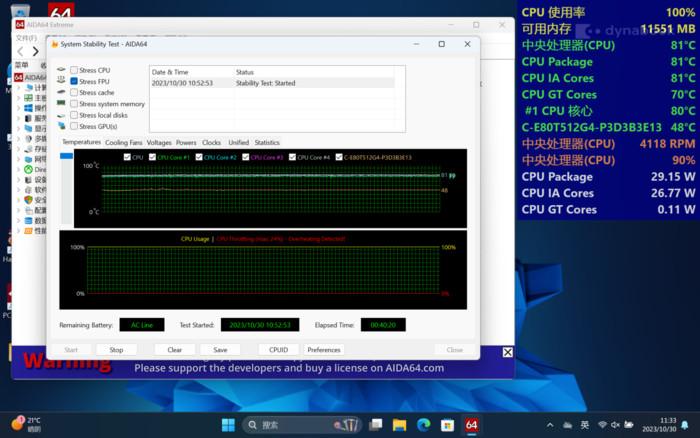Expand the motherboard tree node chevron
Viewport: 700px width, 438px height.
(19, 98)
